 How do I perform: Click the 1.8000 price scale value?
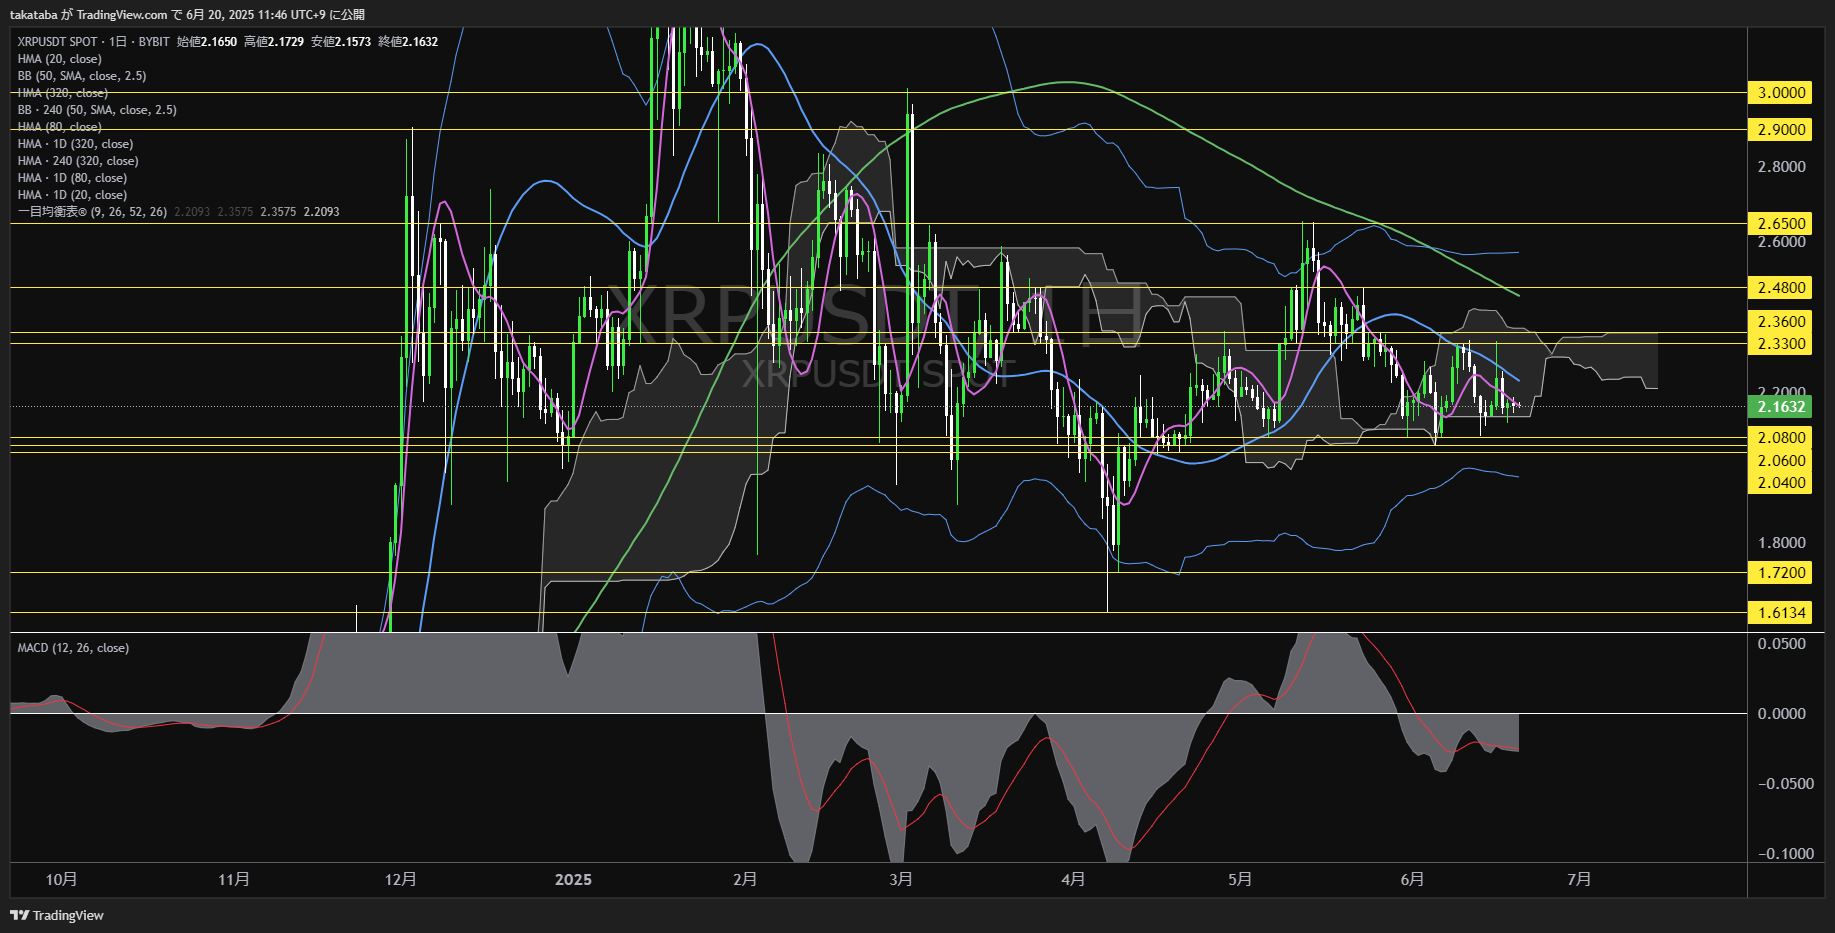tap(1781, 543)
